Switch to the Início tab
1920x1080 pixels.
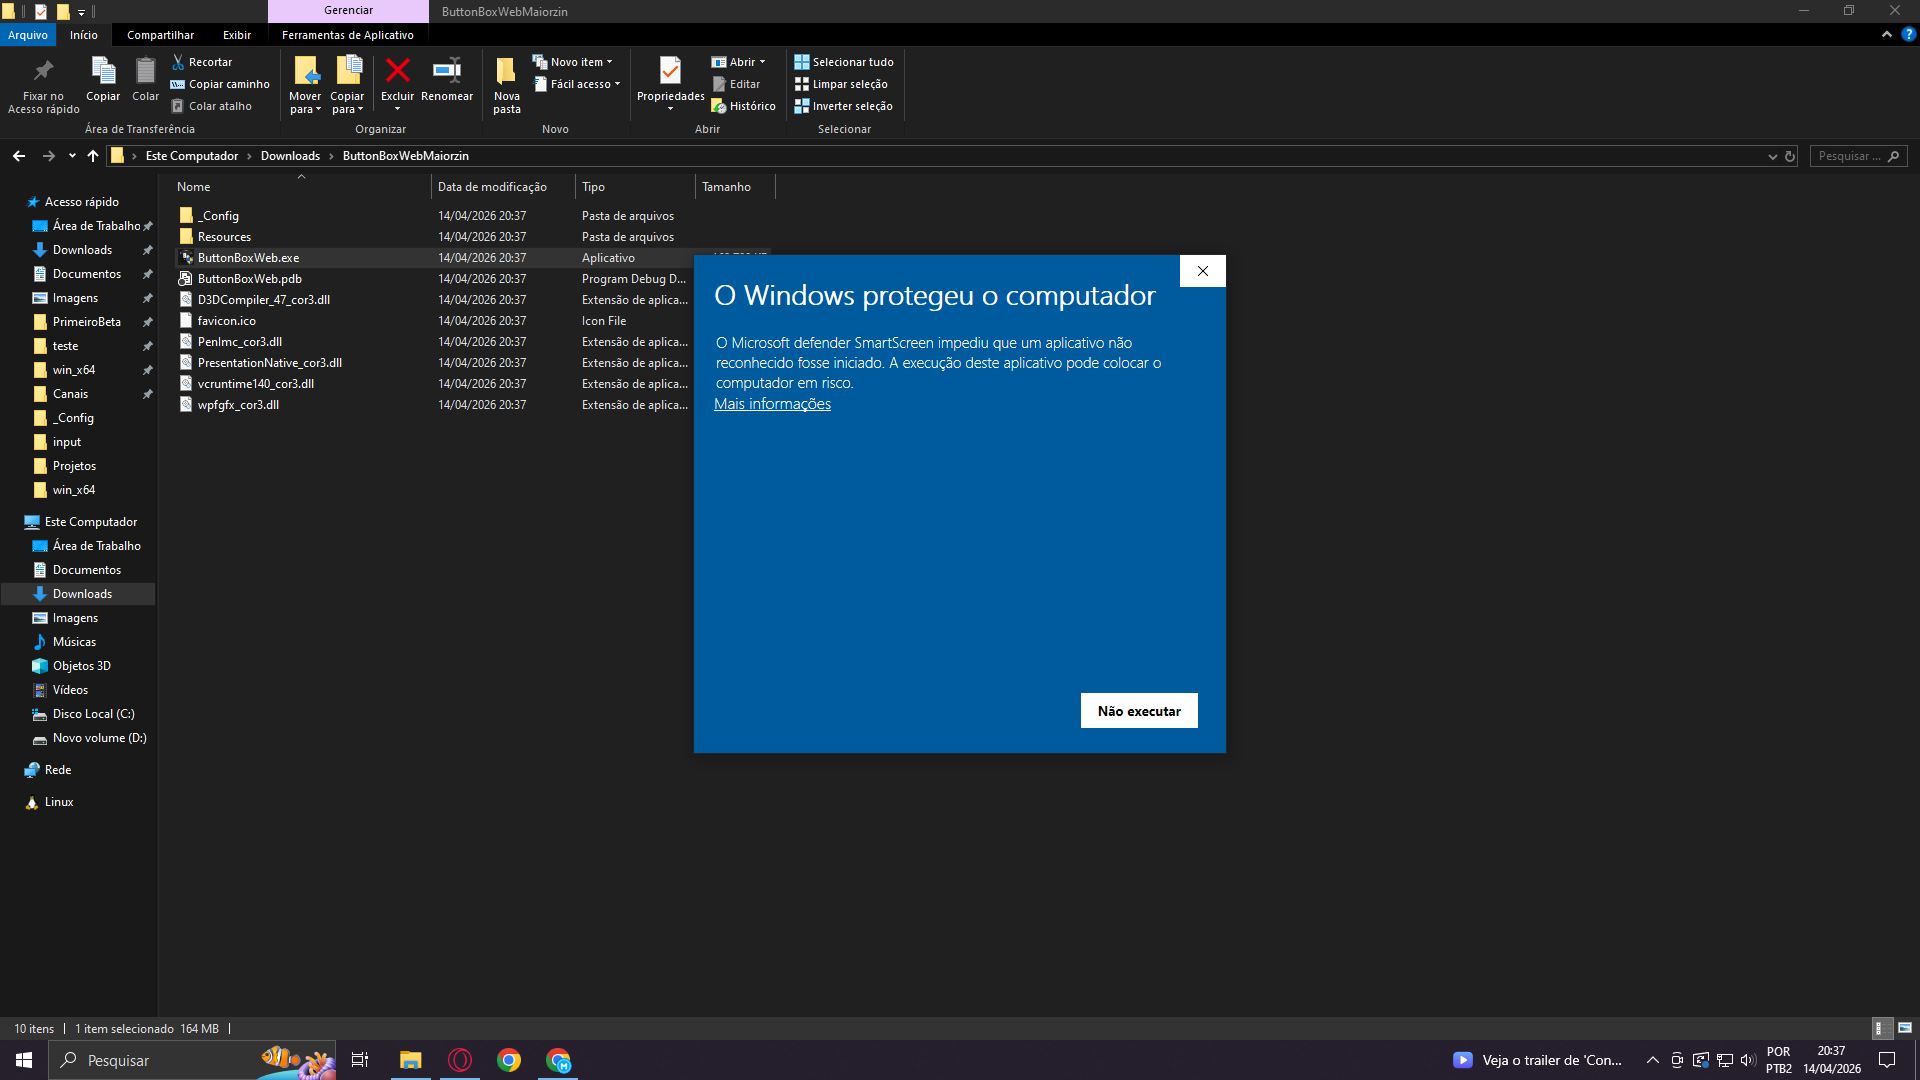pyautogui.click(x=84, y=34)
